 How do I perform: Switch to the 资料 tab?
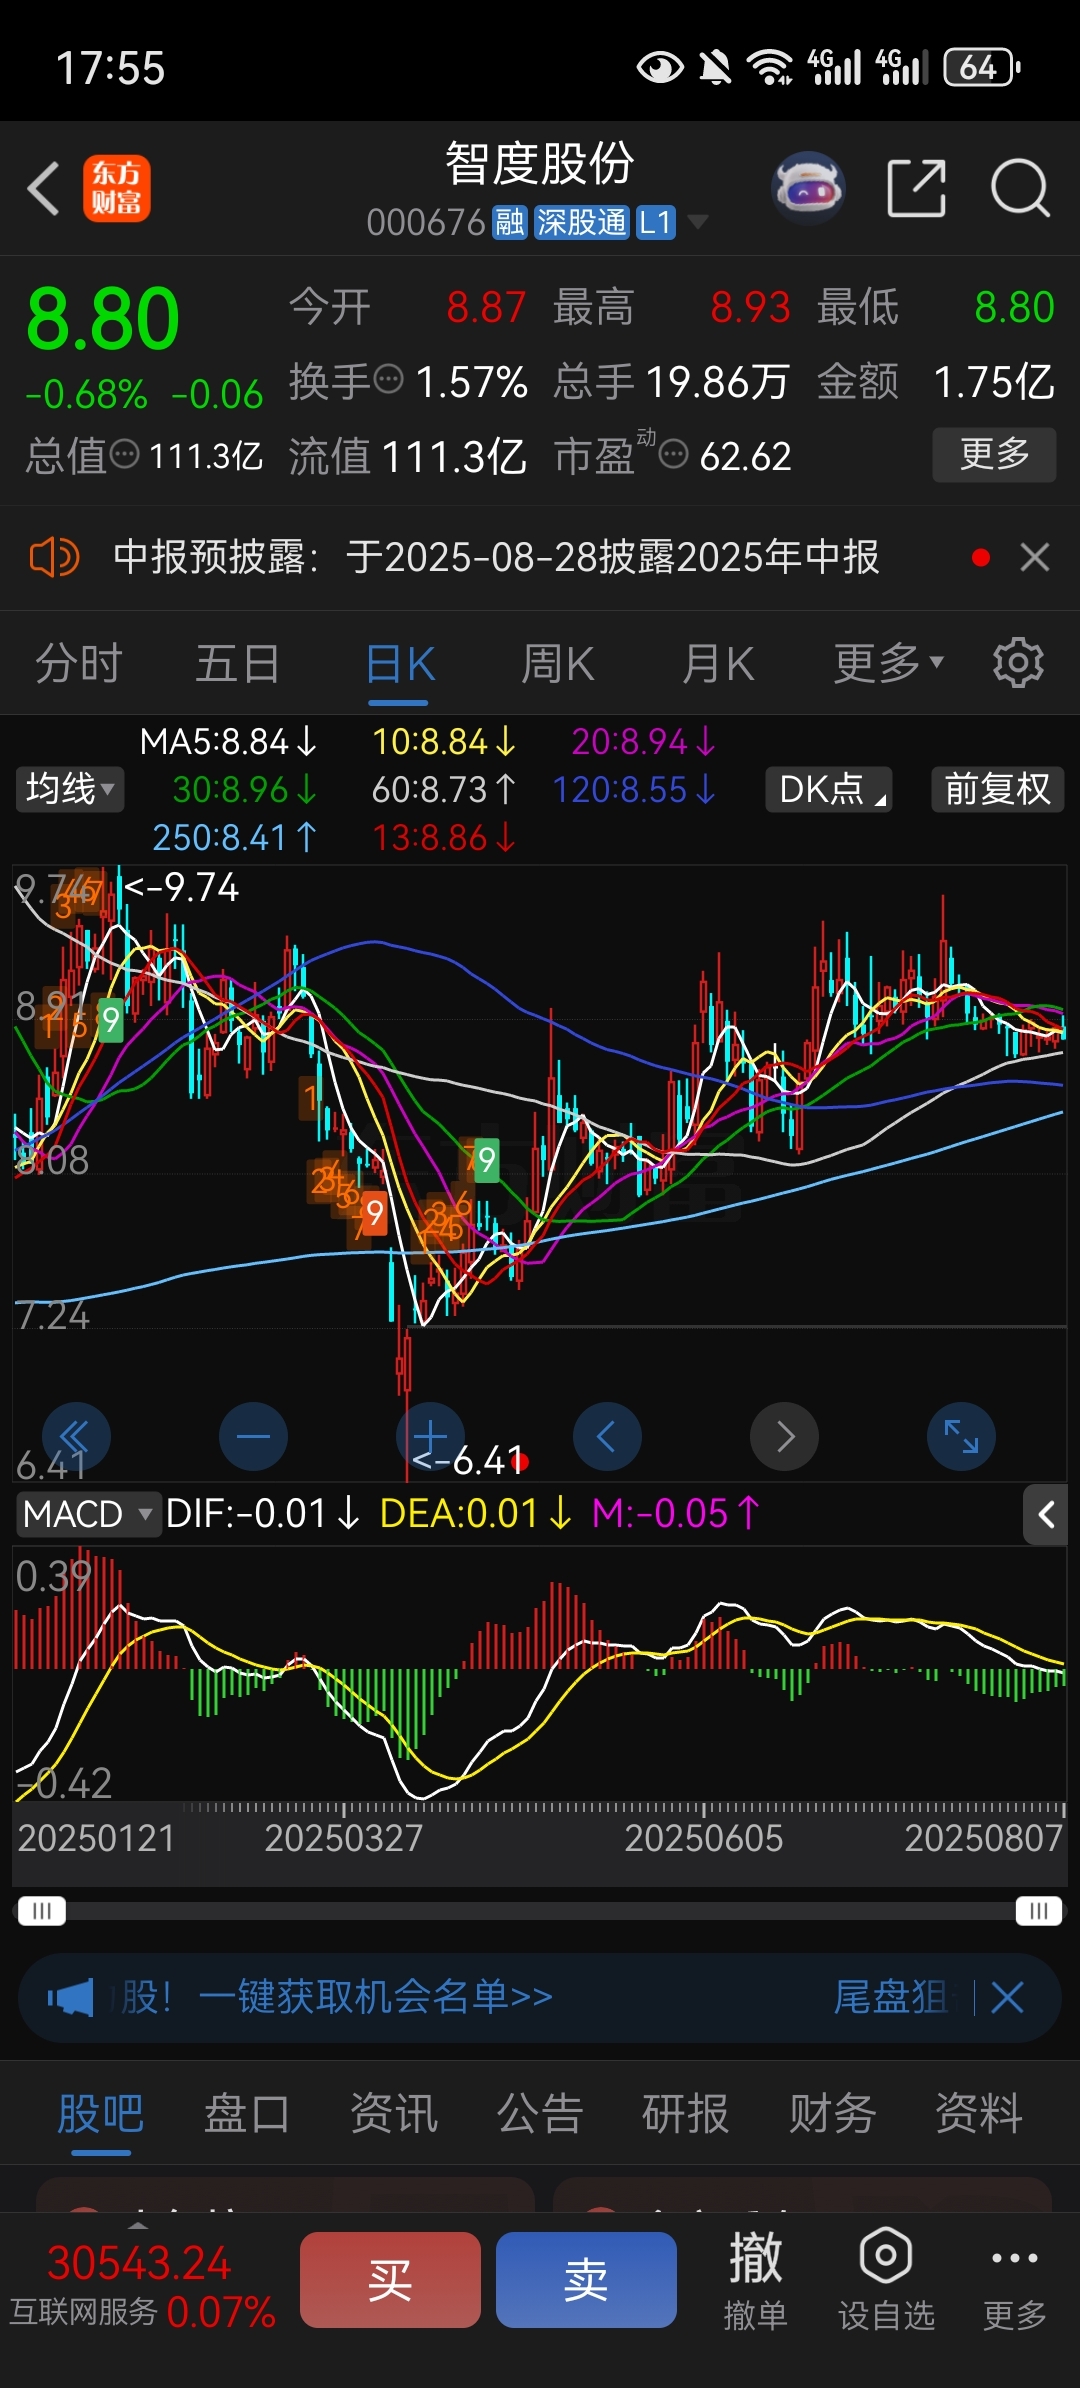(x=978, y=2114)
